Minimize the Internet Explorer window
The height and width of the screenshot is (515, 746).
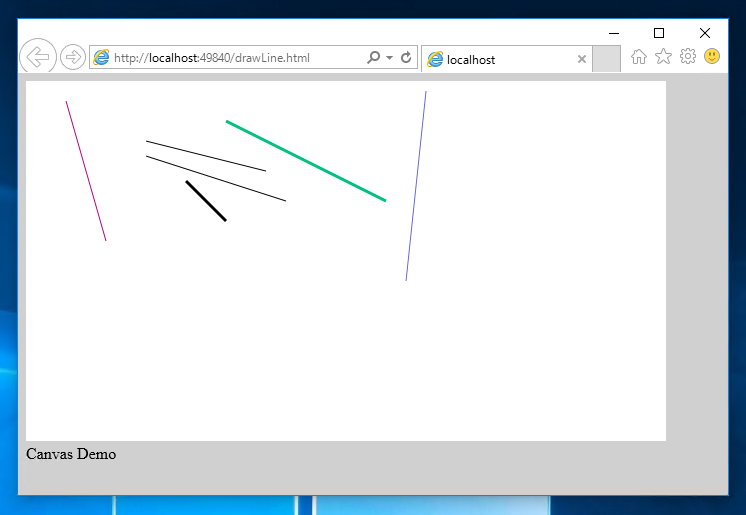click(x=614, y=33)
